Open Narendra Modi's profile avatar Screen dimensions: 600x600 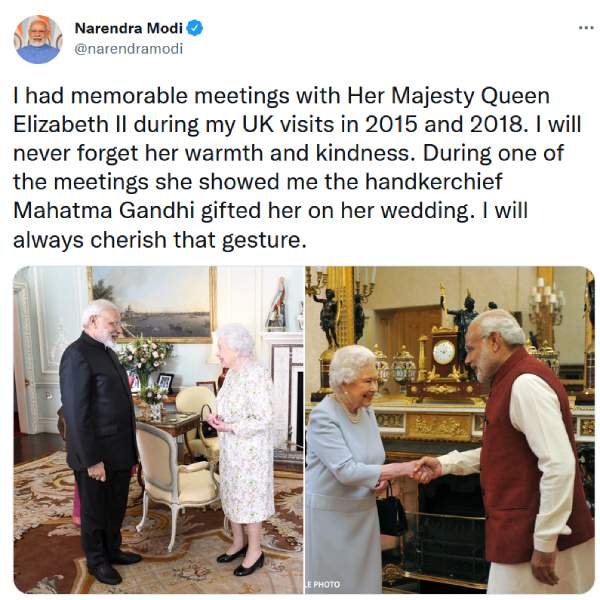click(x=38, y=39)
